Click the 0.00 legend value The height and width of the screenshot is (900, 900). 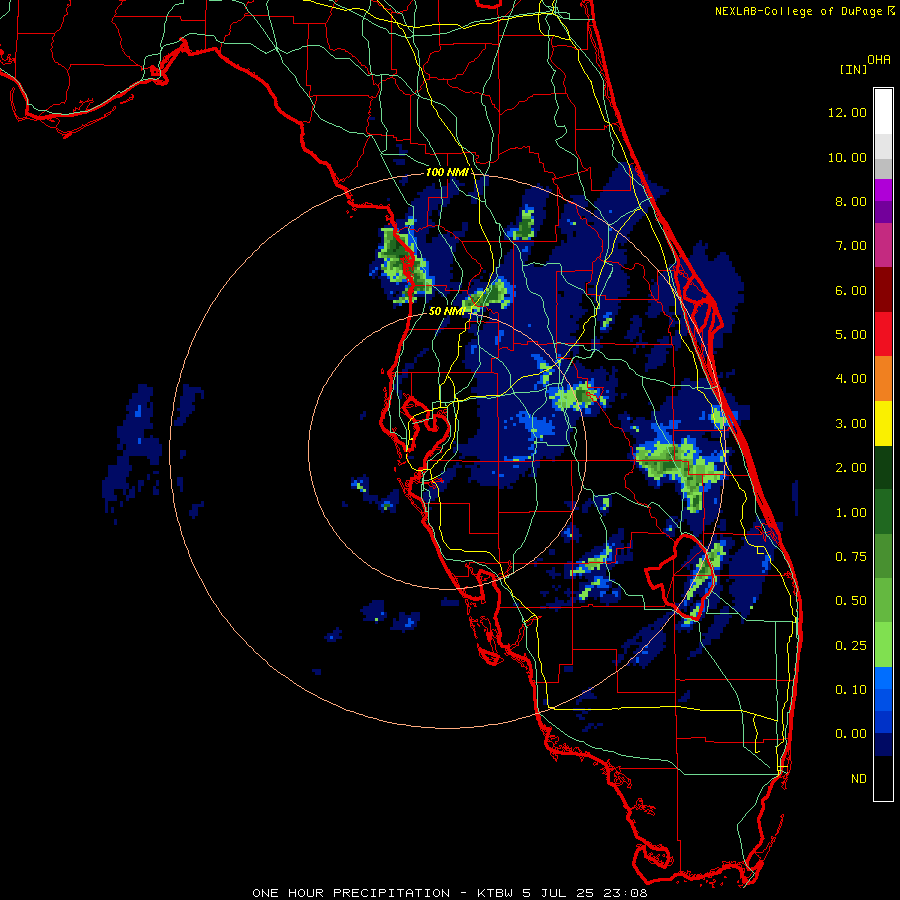coord(851,734)
